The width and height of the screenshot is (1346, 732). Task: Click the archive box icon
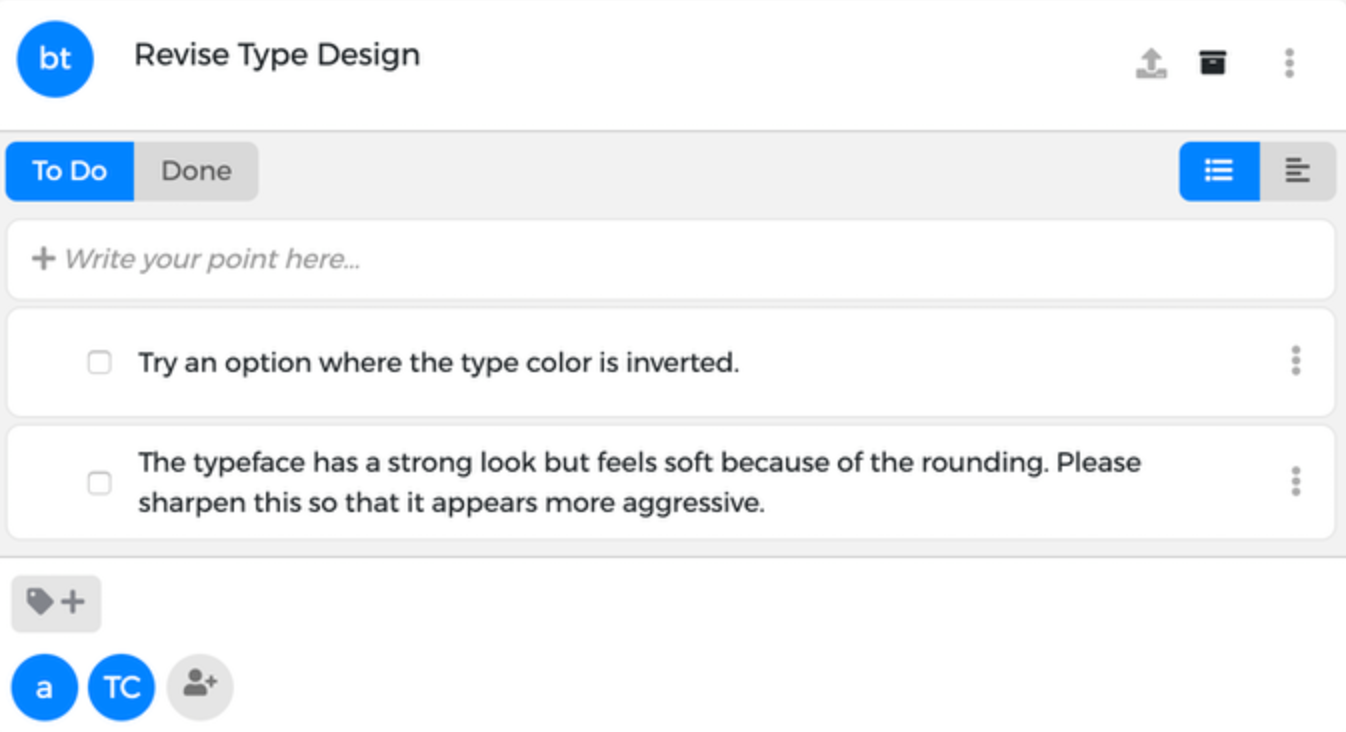1212,63
